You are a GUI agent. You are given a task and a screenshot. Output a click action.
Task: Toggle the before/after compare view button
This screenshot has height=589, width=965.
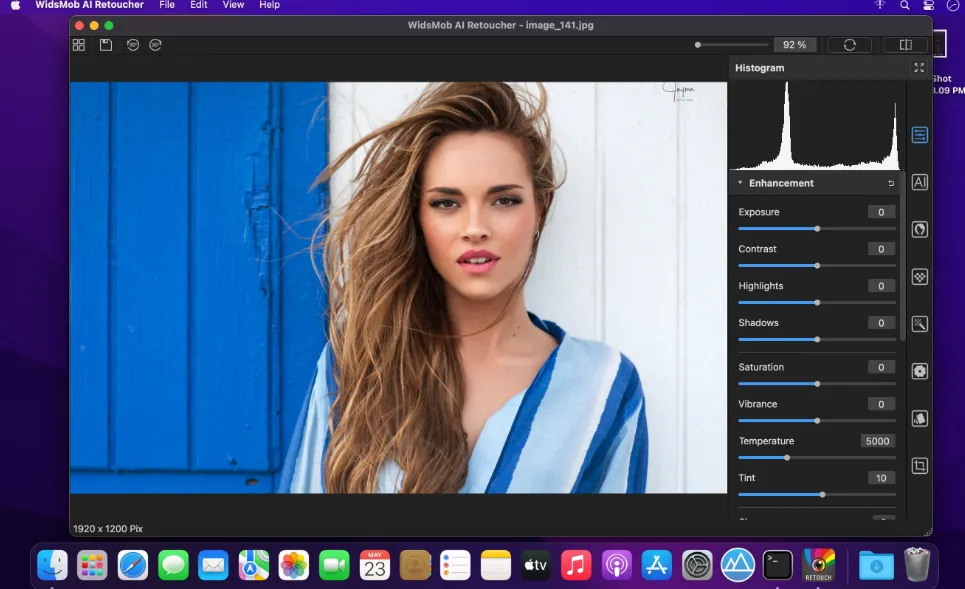click(x=905, y=45)
